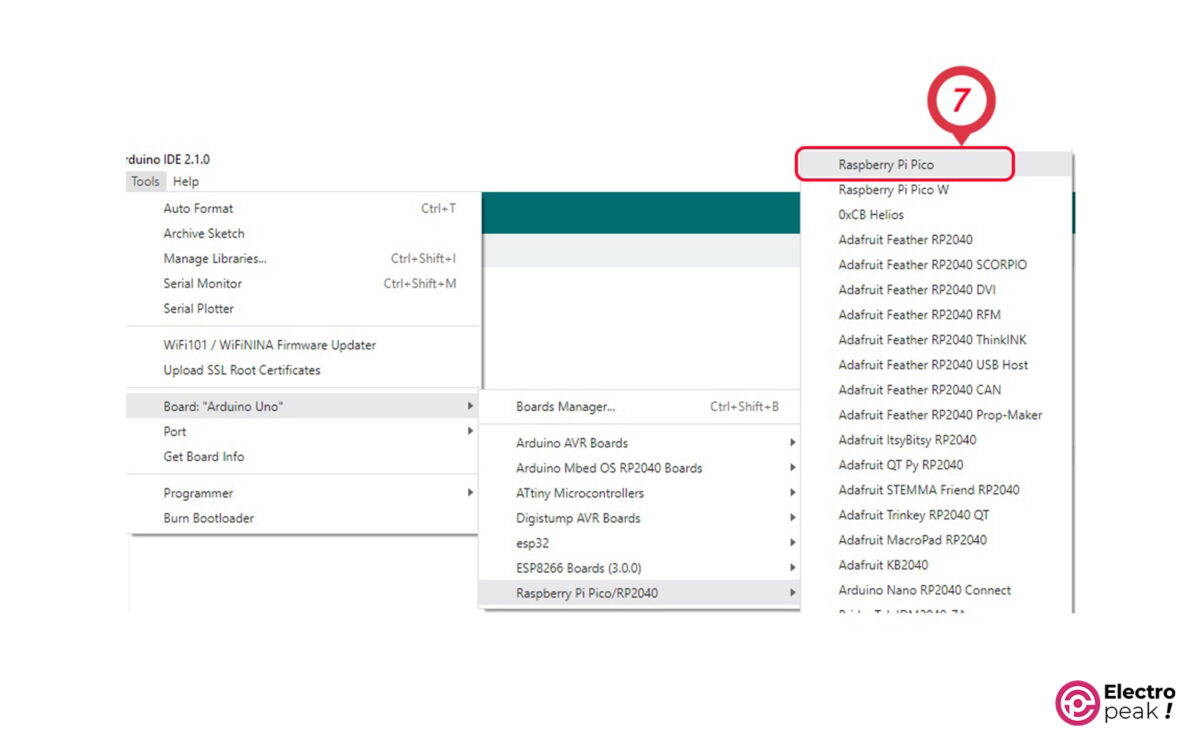This screenshot has height=750, width=1200.
Task: Expand the esp32 boards submenu
Action: (534, 543)
